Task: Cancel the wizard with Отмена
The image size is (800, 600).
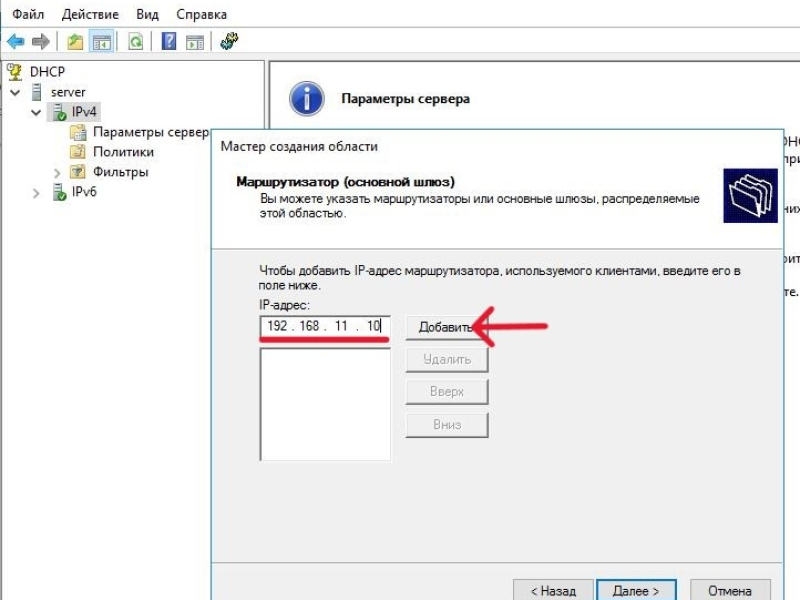Action: pyautogui.click(x=730, y=591)
